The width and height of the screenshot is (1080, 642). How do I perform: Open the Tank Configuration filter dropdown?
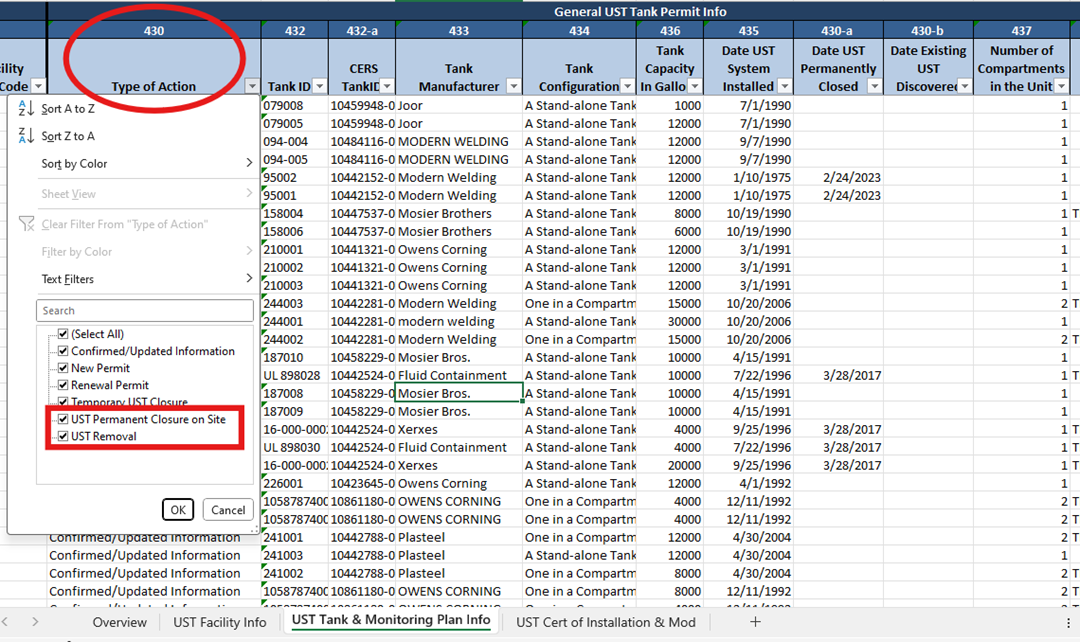(626, 87)
